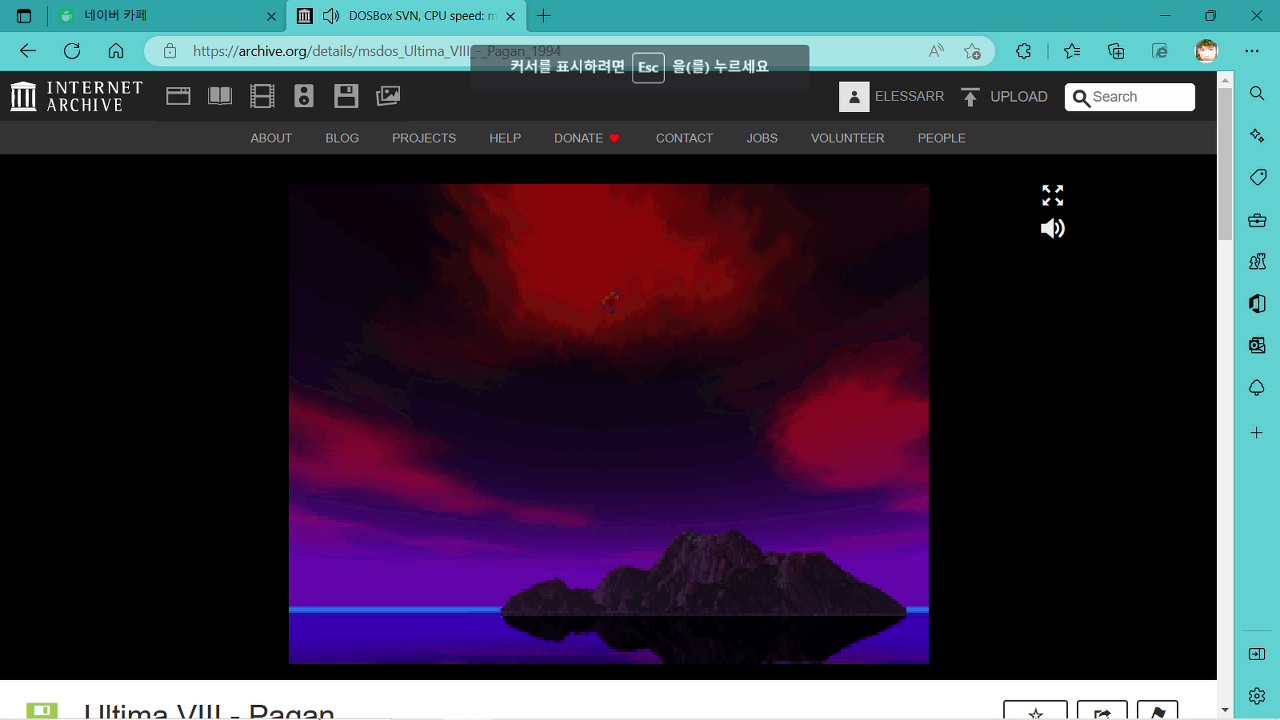Open the Audio speaker icon in Archive nav
The height and width of the screenshot is (720, 1280).
[x=304, y=96]
